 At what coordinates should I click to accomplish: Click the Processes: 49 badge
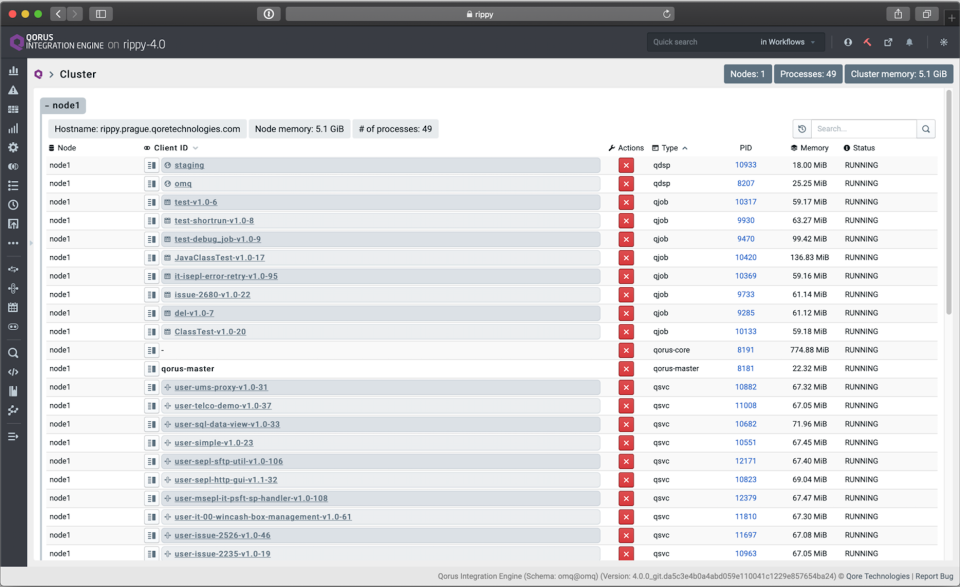[808, 74]
